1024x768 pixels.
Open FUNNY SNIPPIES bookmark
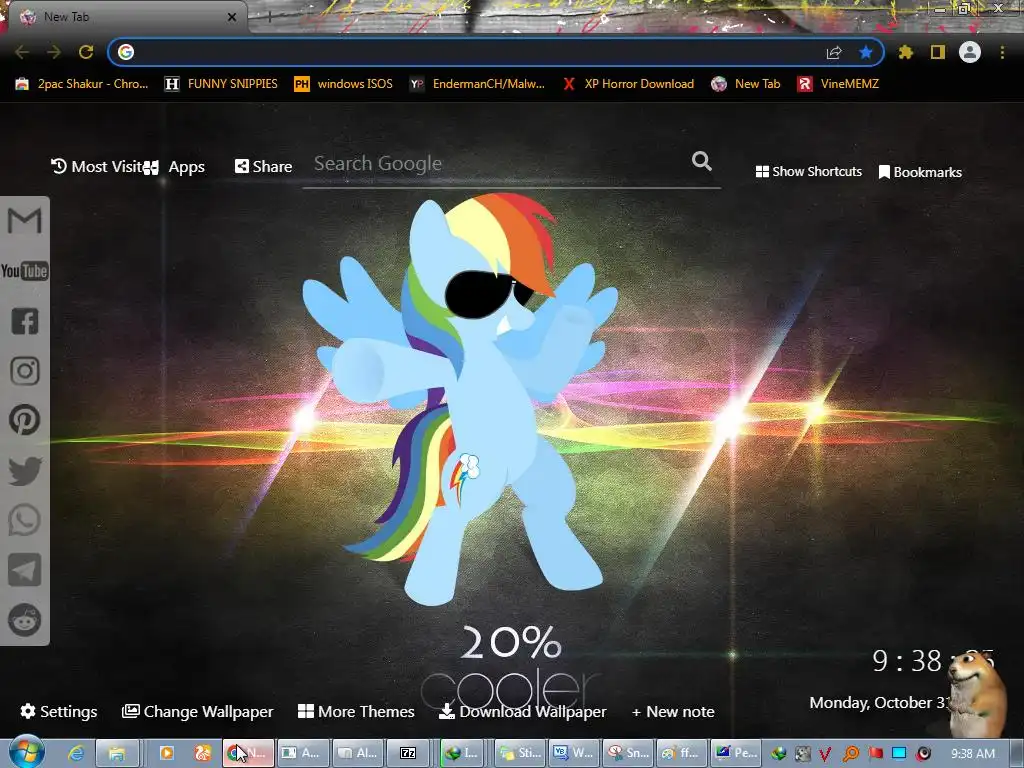(x=221, y=84)
